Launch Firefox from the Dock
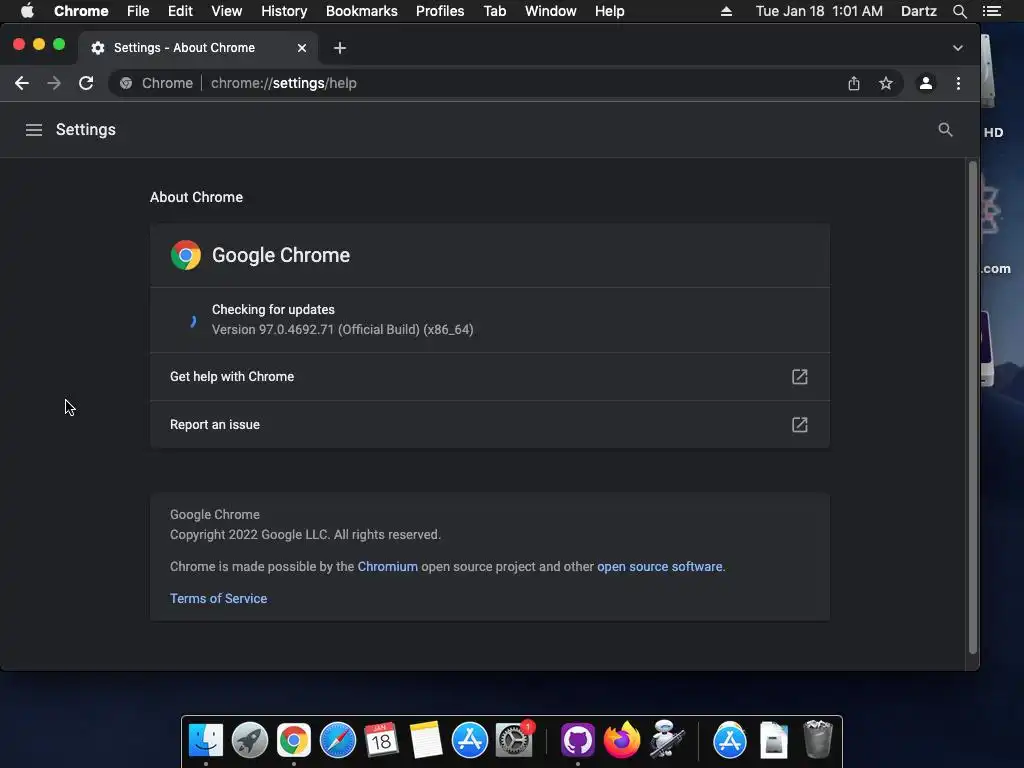 [x=622, y=740]
